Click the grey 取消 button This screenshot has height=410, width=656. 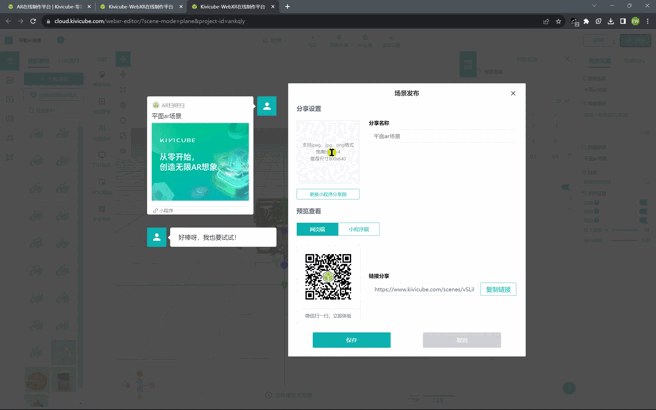(x=461, y=340)
